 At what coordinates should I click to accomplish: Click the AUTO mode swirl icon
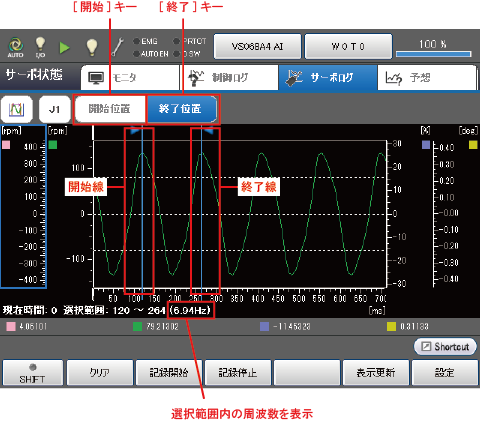tap(16, 47)
